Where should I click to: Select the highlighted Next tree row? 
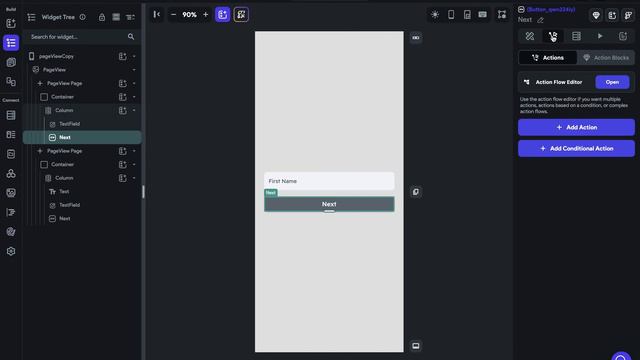pos(82,138)
